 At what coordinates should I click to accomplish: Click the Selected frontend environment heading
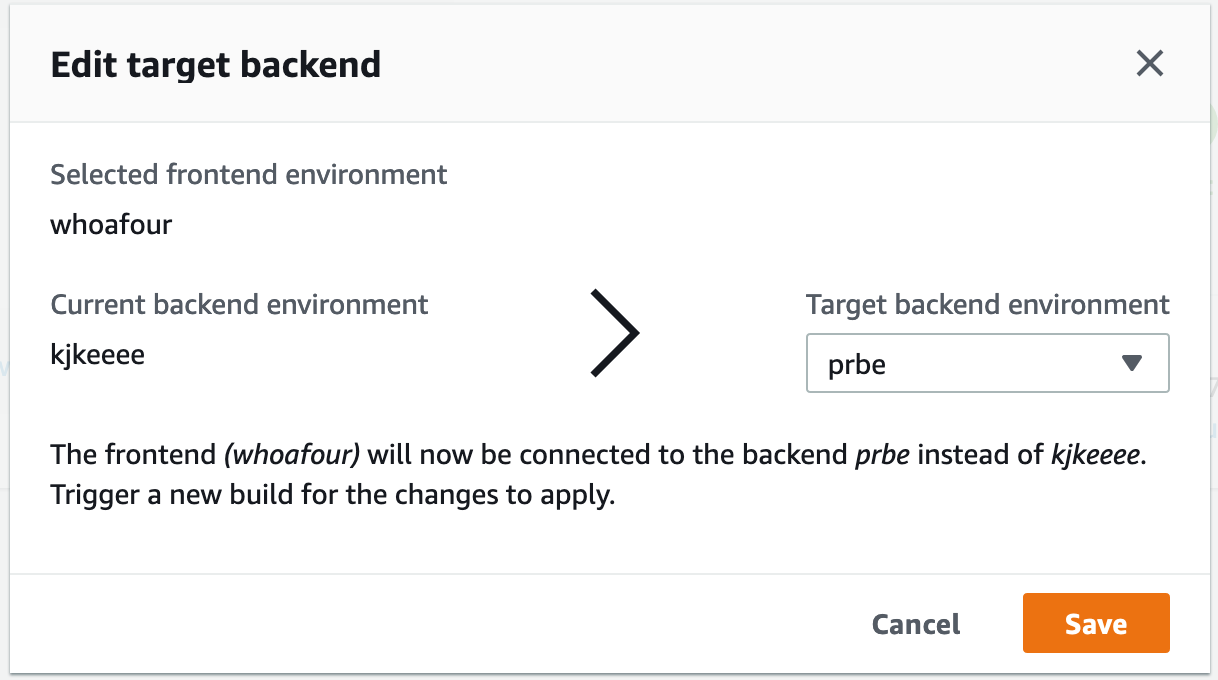[248, 174]
